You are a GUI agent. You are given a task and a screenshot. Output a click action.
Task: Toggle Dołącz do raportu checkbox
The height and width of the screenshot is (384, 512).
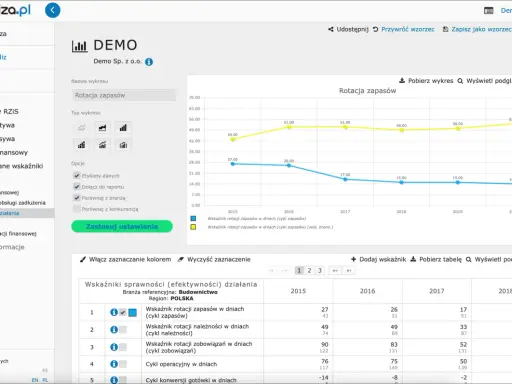[77, 186]
